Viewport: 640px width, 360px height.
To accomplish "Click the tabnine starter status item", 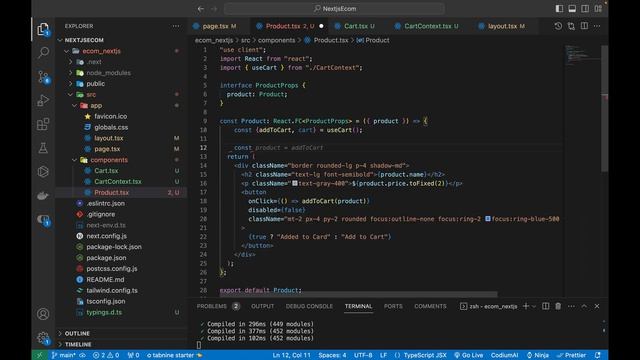I will (174, 355).
